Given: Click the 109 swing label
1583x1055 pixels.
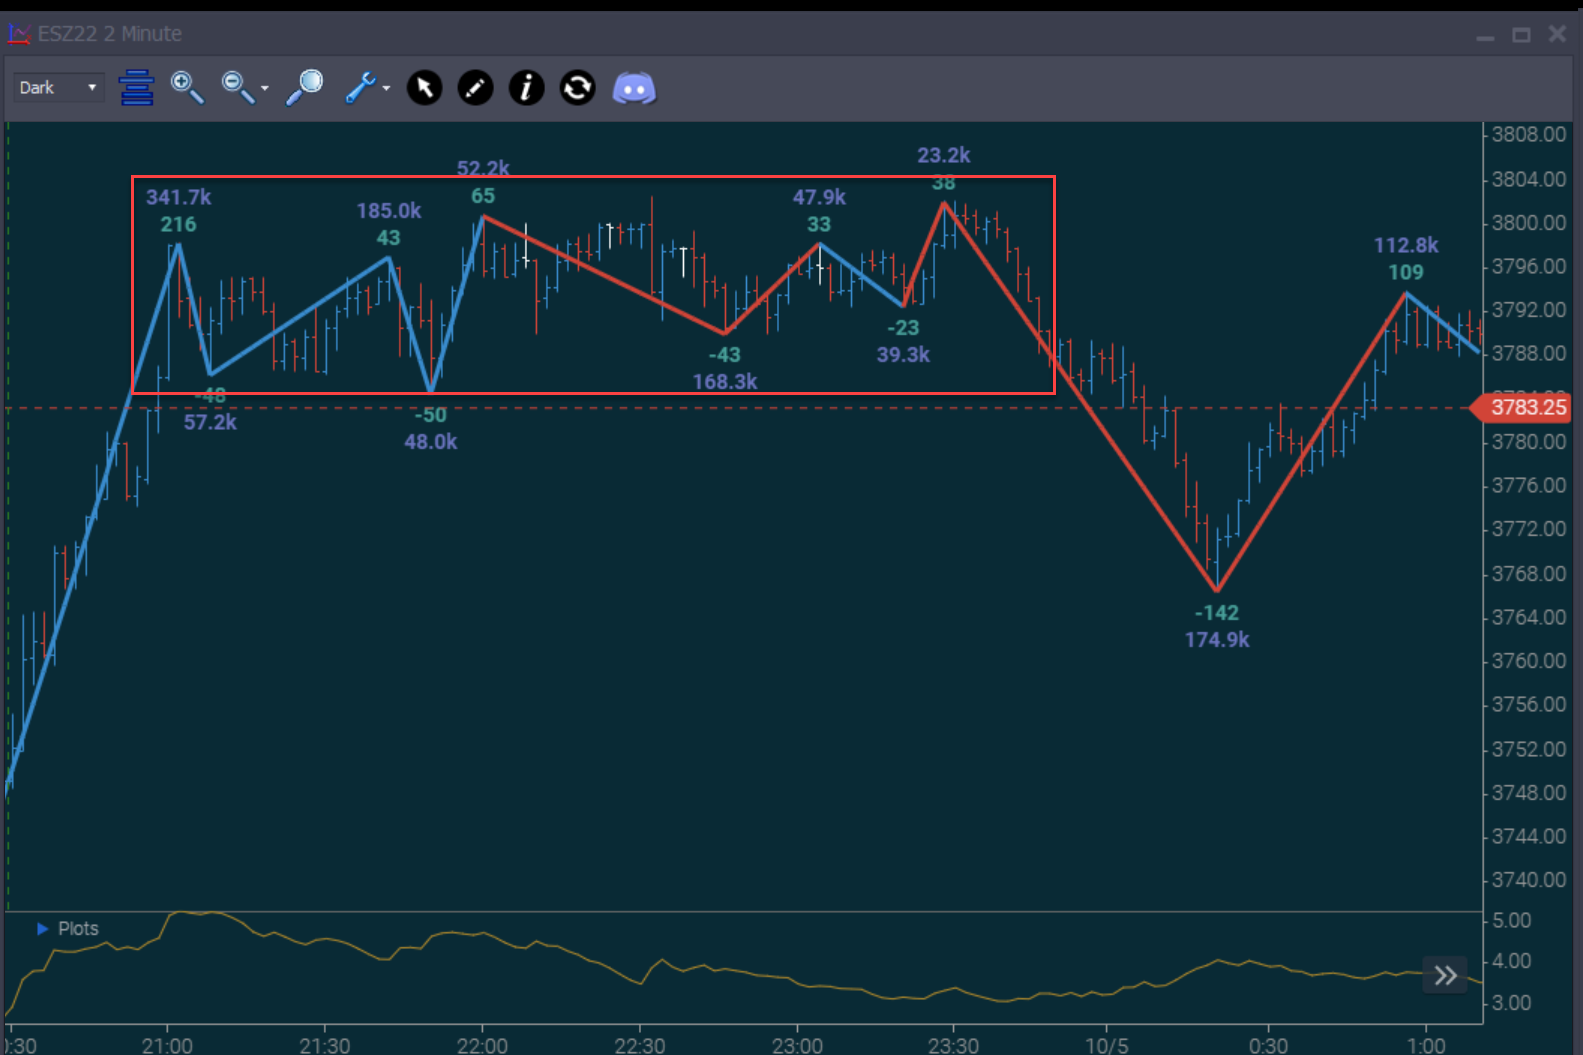Looking at the screenshot, I should pos(1406,273).
